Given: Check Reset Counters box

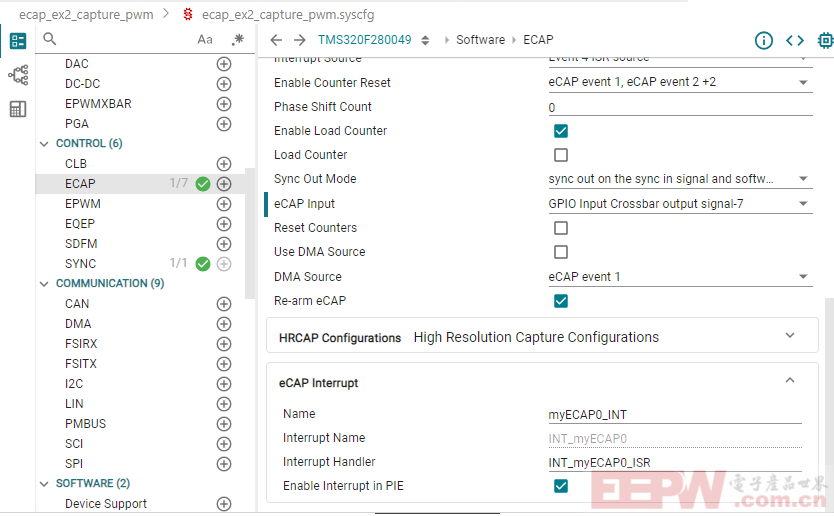Looking at the screenshot, I should (x=561, y=228).
